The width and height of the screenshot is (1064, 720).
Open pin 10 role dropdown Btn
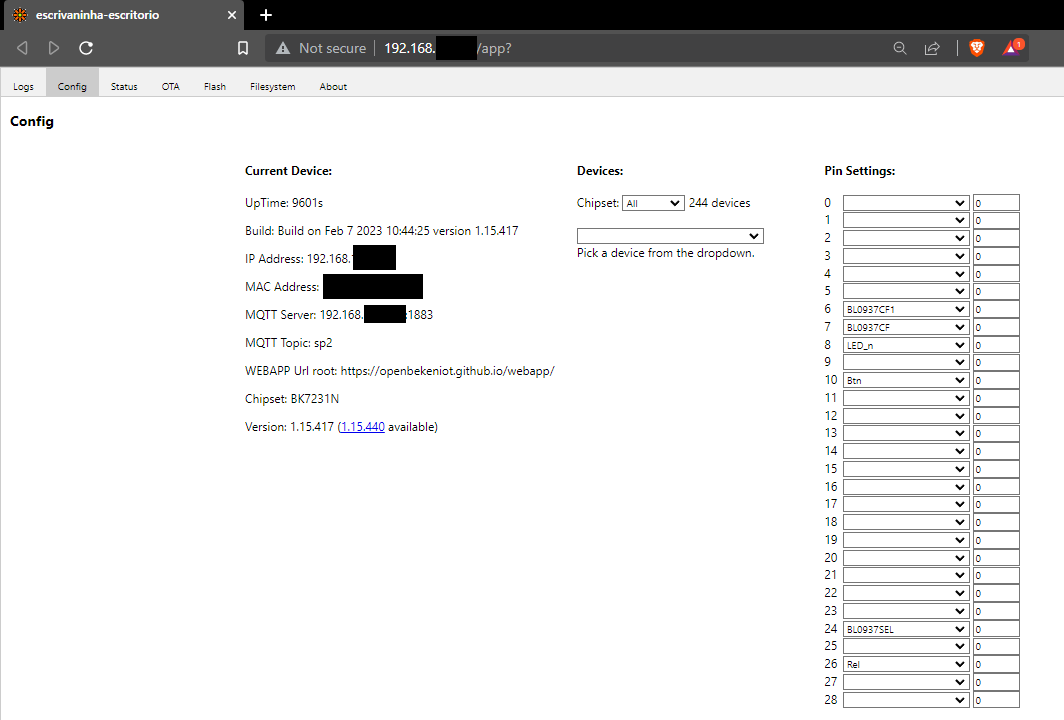click(x=906, y=380)
